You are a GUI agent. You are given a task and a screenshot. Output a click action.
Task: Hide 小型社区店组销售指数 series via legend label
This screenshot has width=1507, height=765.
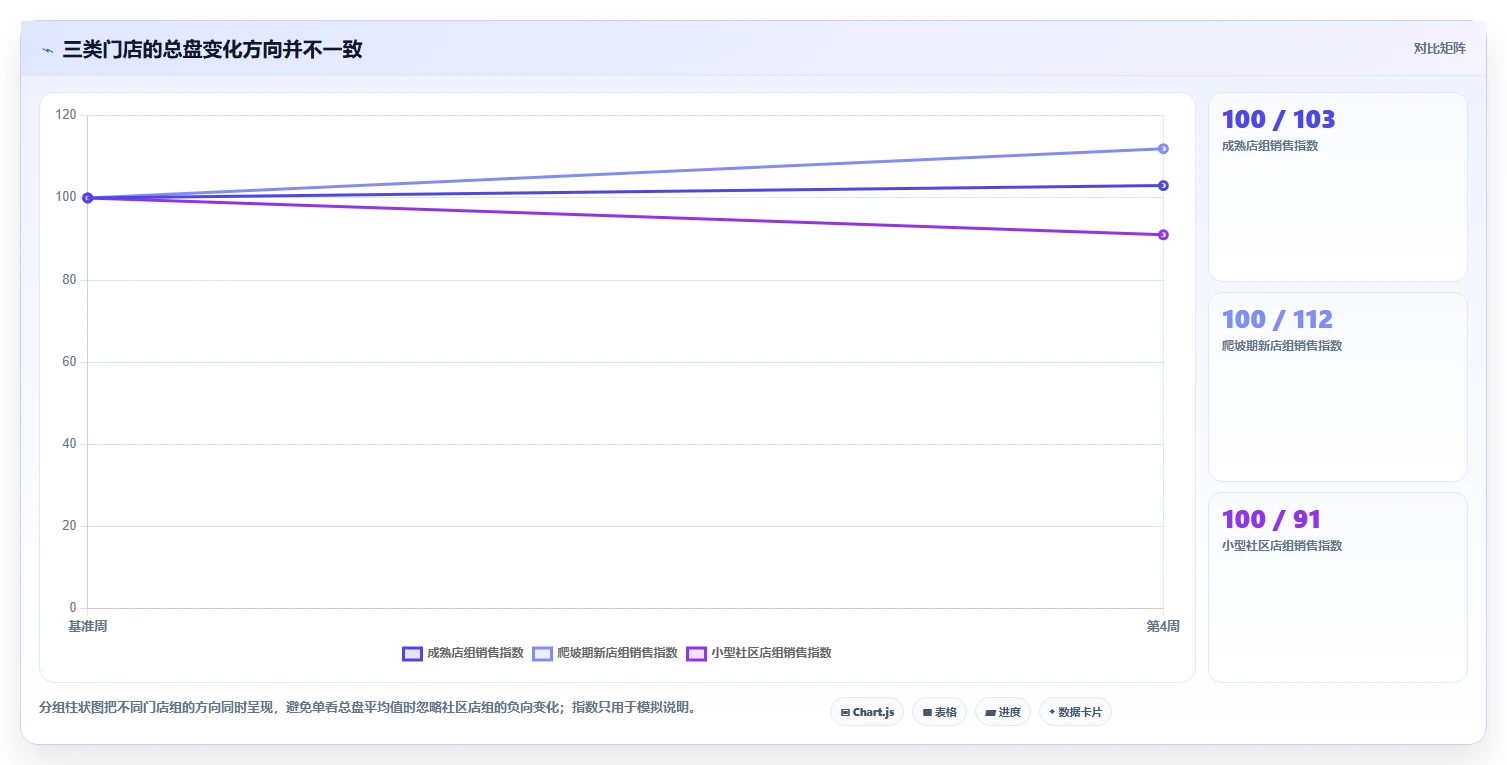pyautogui.click(x=771, y=653)
